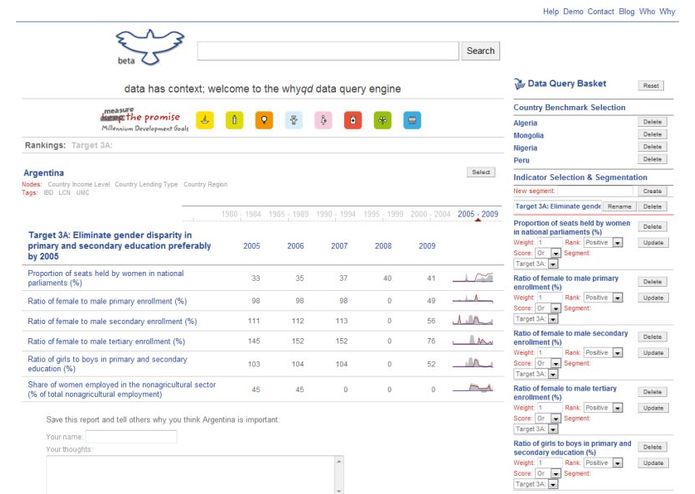Click the Data Query Basket icon

tap(519, 83)
